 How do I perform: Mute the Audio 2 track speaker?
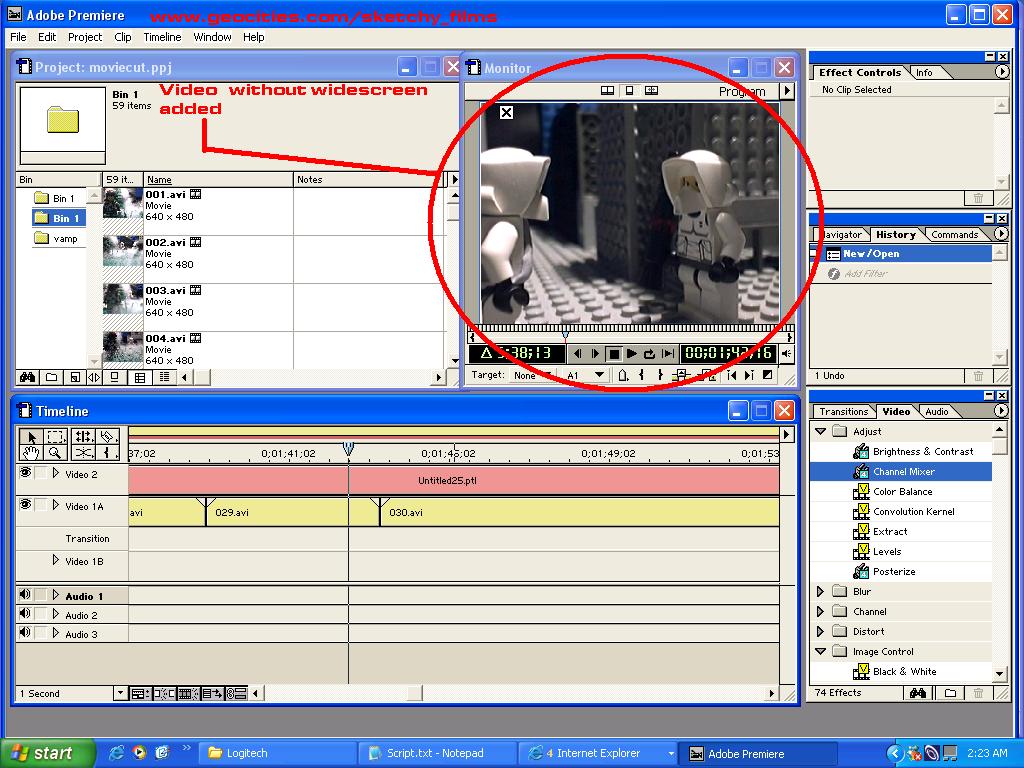tap(25, 614)
